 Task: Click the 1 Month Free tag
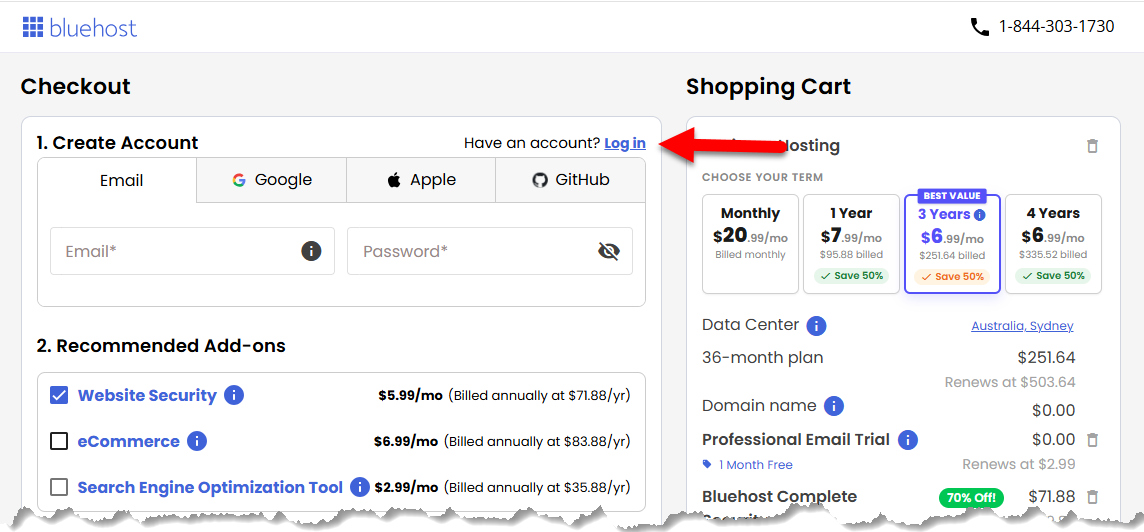coord(747,465)
